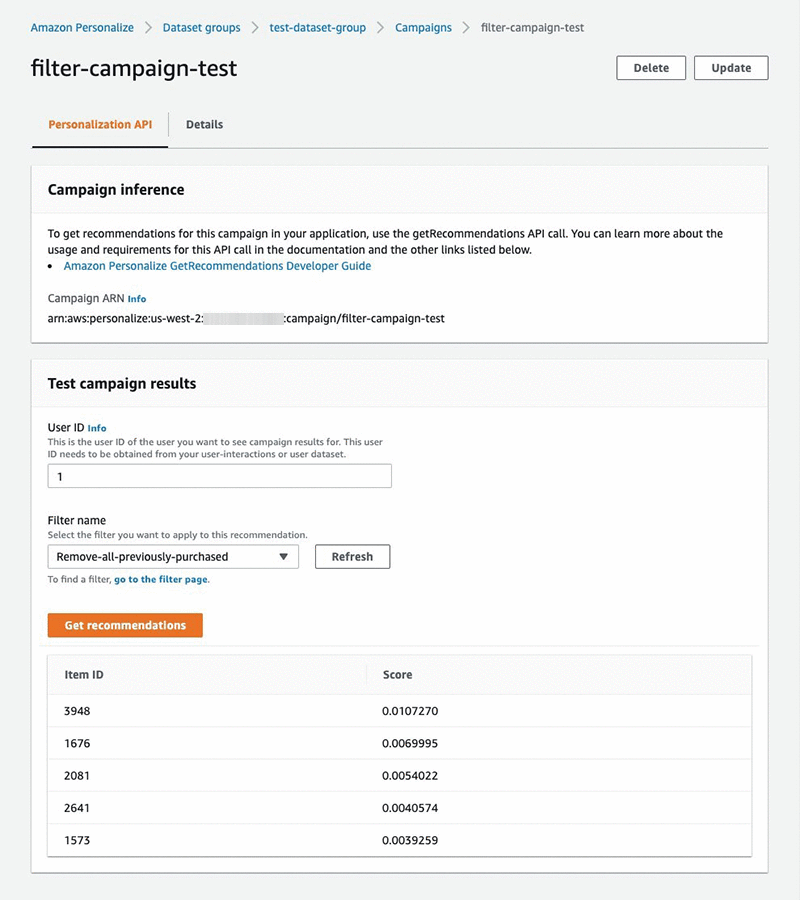Select the row for item 3948
The height and width of the screenshot is (900, 800).
399,712
